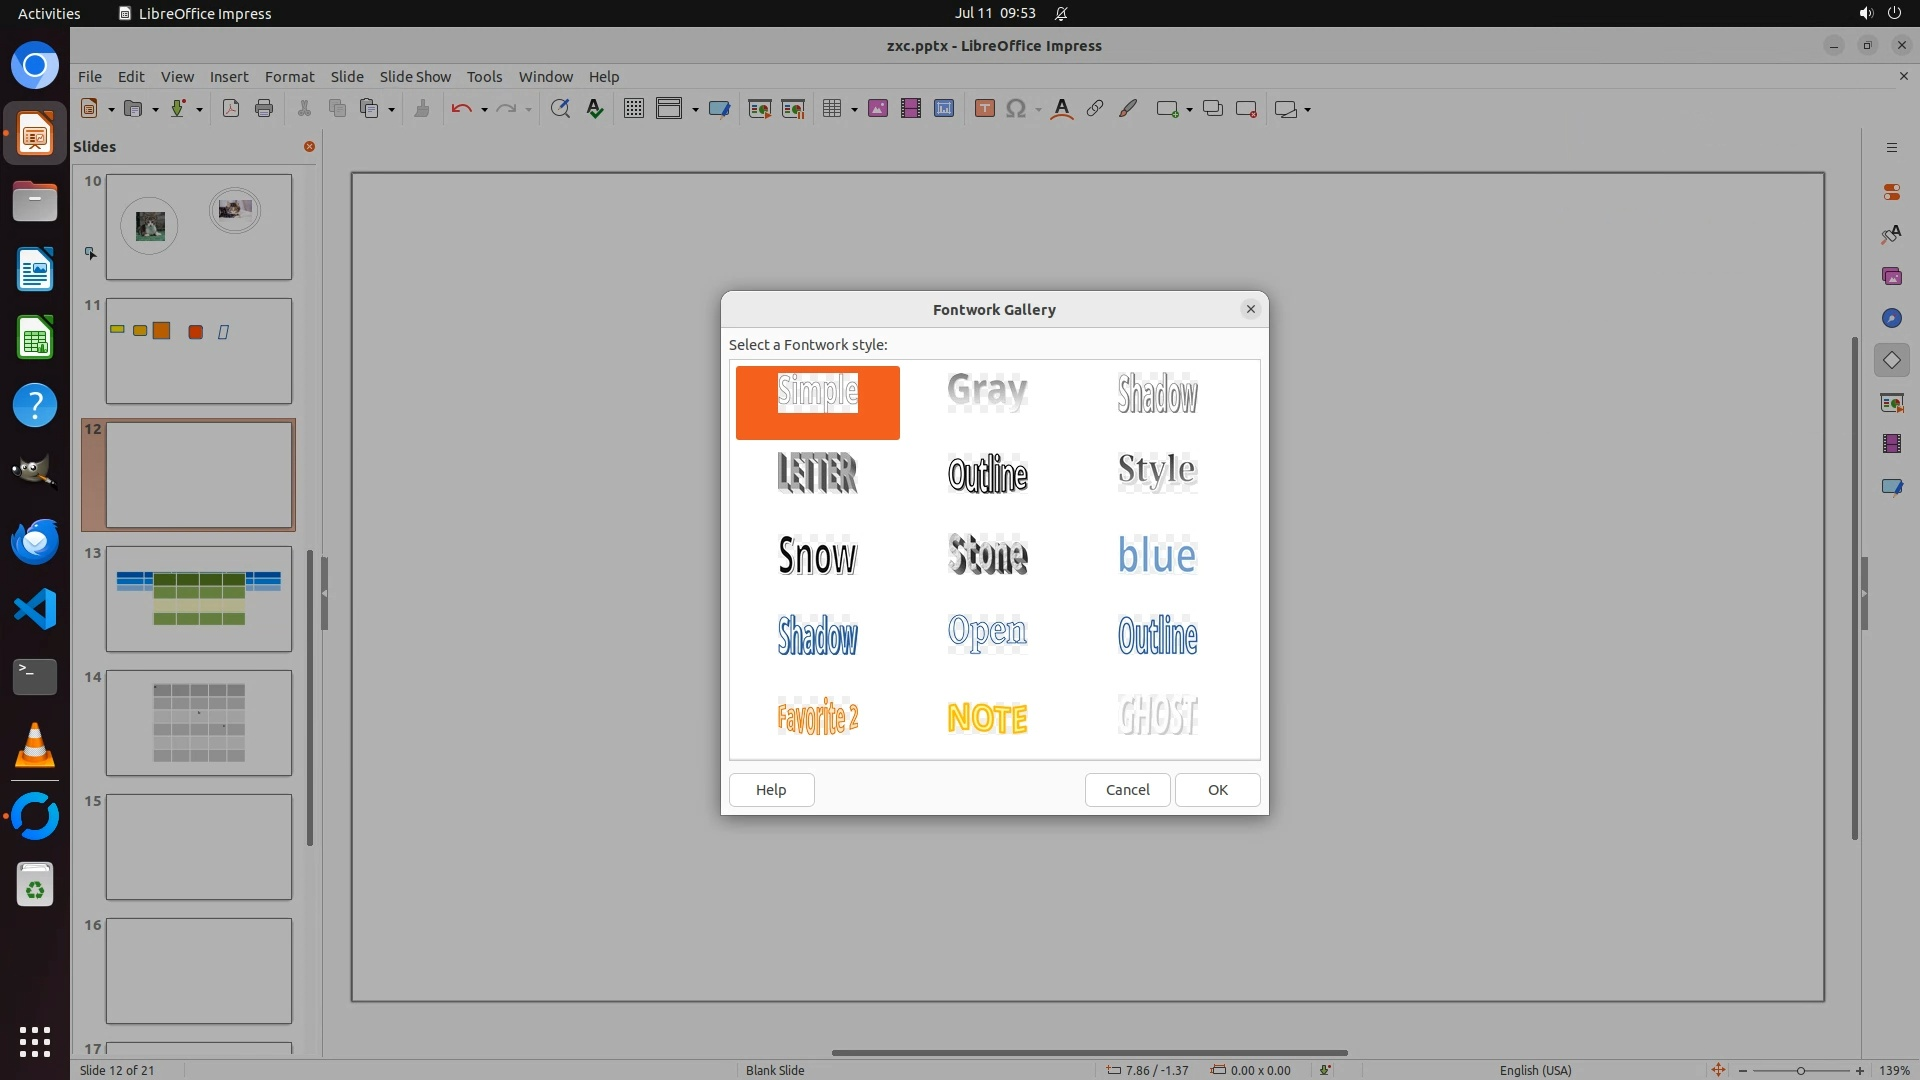The image size is (1920, 1080).
Task: Open the sidebar Navigator icon
Action: click(x=1891, y=318)
